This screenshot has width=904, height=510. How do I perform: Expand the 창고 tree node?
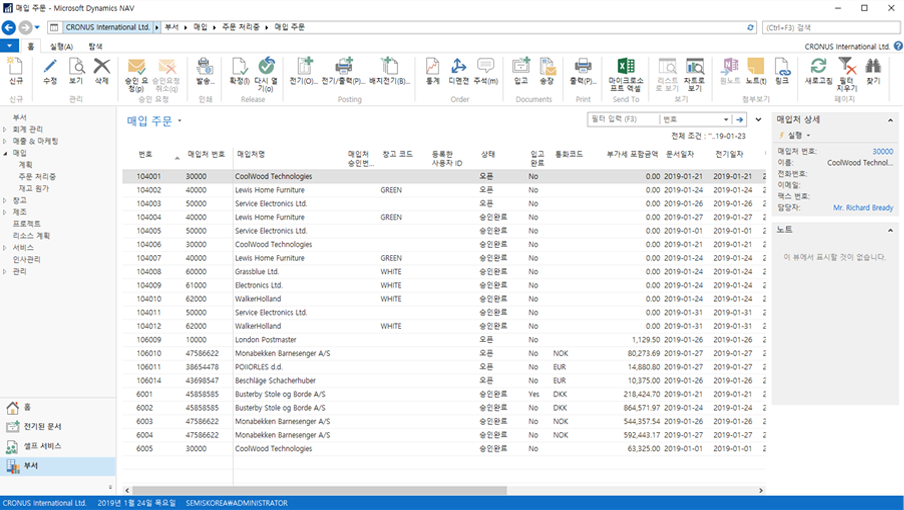[x=5, y=201]
